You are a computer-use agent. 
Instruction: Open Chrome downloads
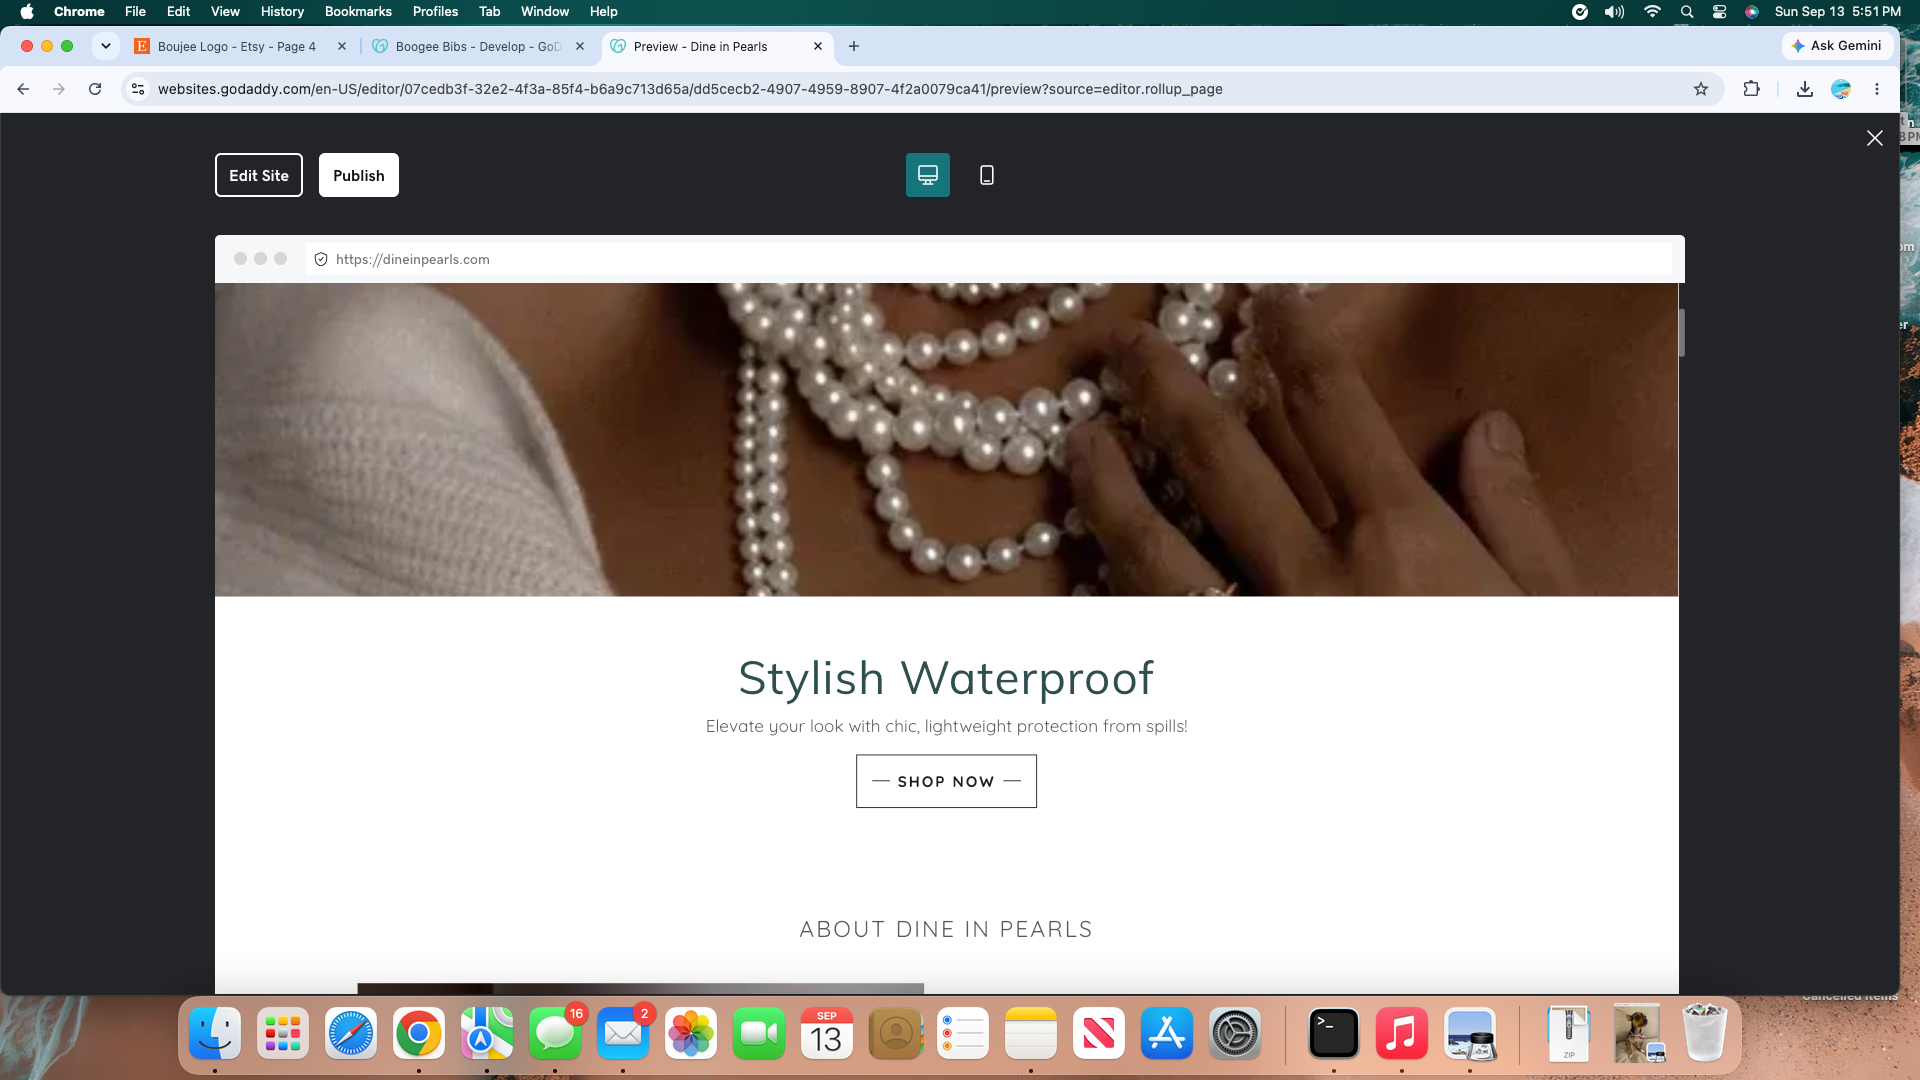pyautogui.click(x=1805, y=89)
